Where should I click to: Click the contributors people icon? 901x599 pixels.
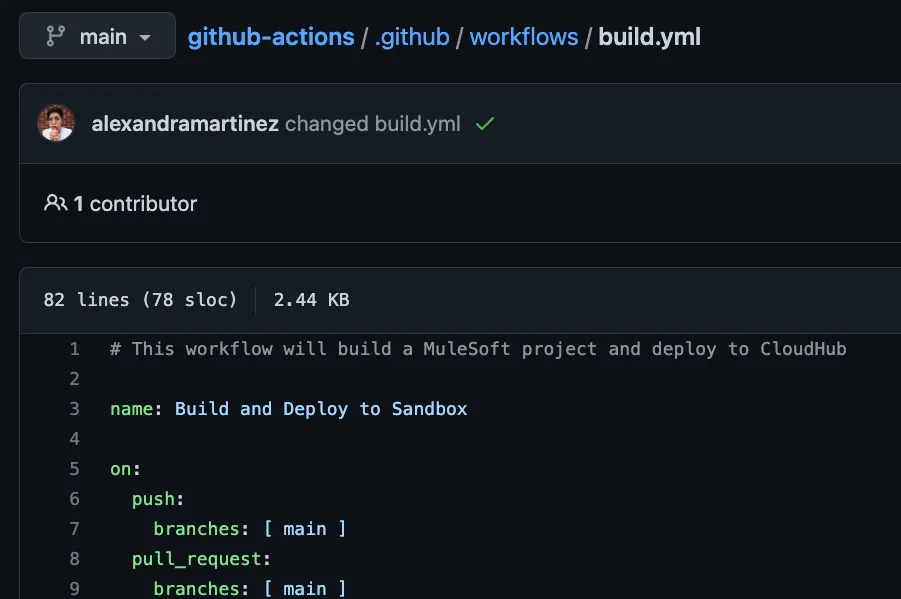coord(55,203)
